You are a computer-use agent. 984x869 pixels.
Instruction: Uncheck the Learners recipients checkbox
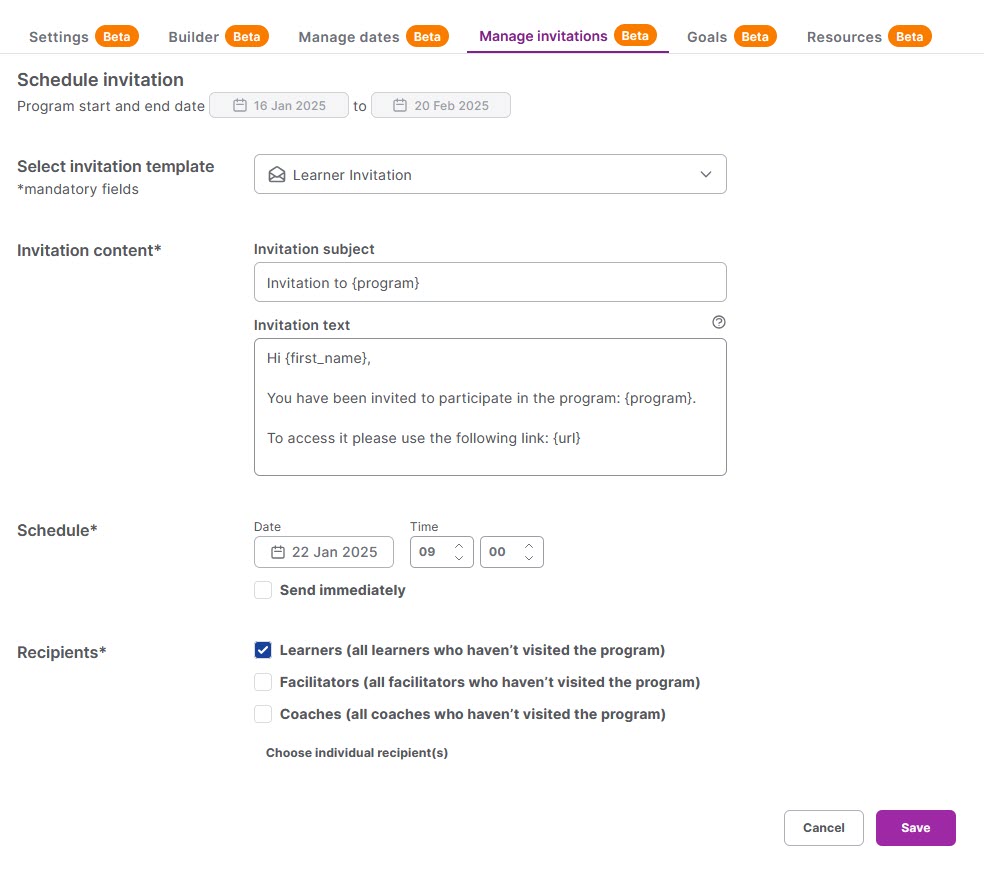point(263,650)
